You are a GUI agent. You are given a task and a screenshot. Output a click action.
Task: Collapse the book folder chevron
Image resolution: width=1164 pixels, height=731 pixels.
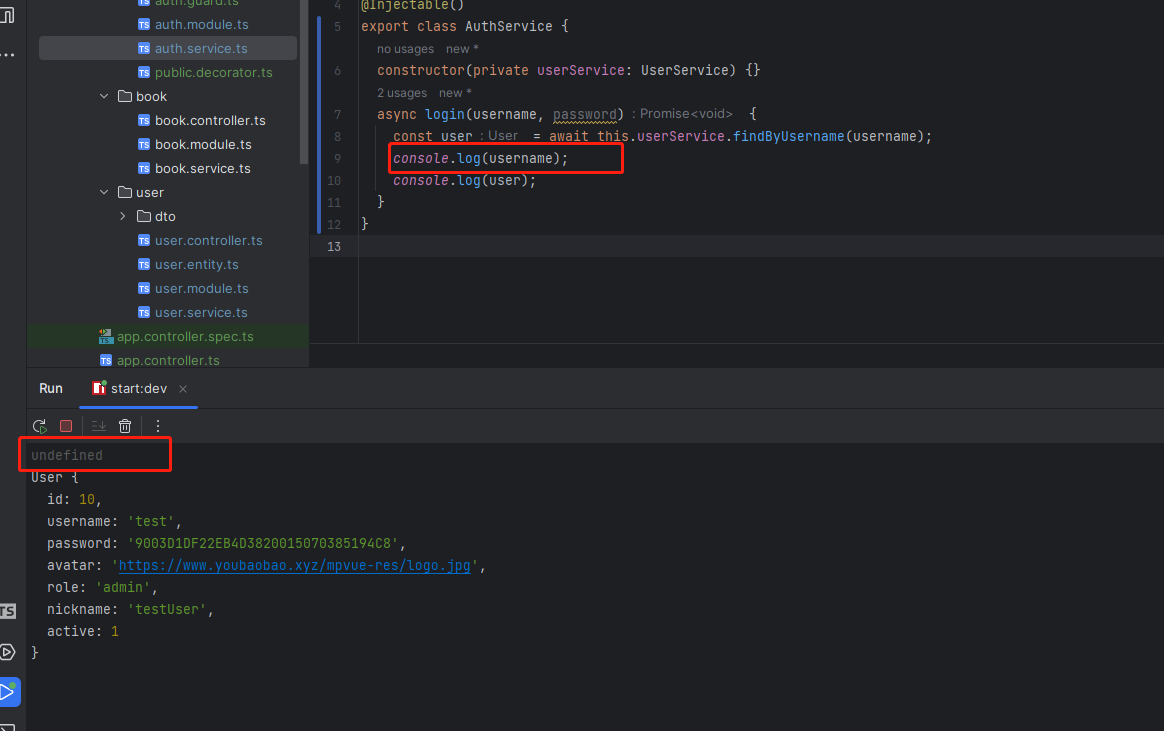pyautogui.click(x=104, y=96)
